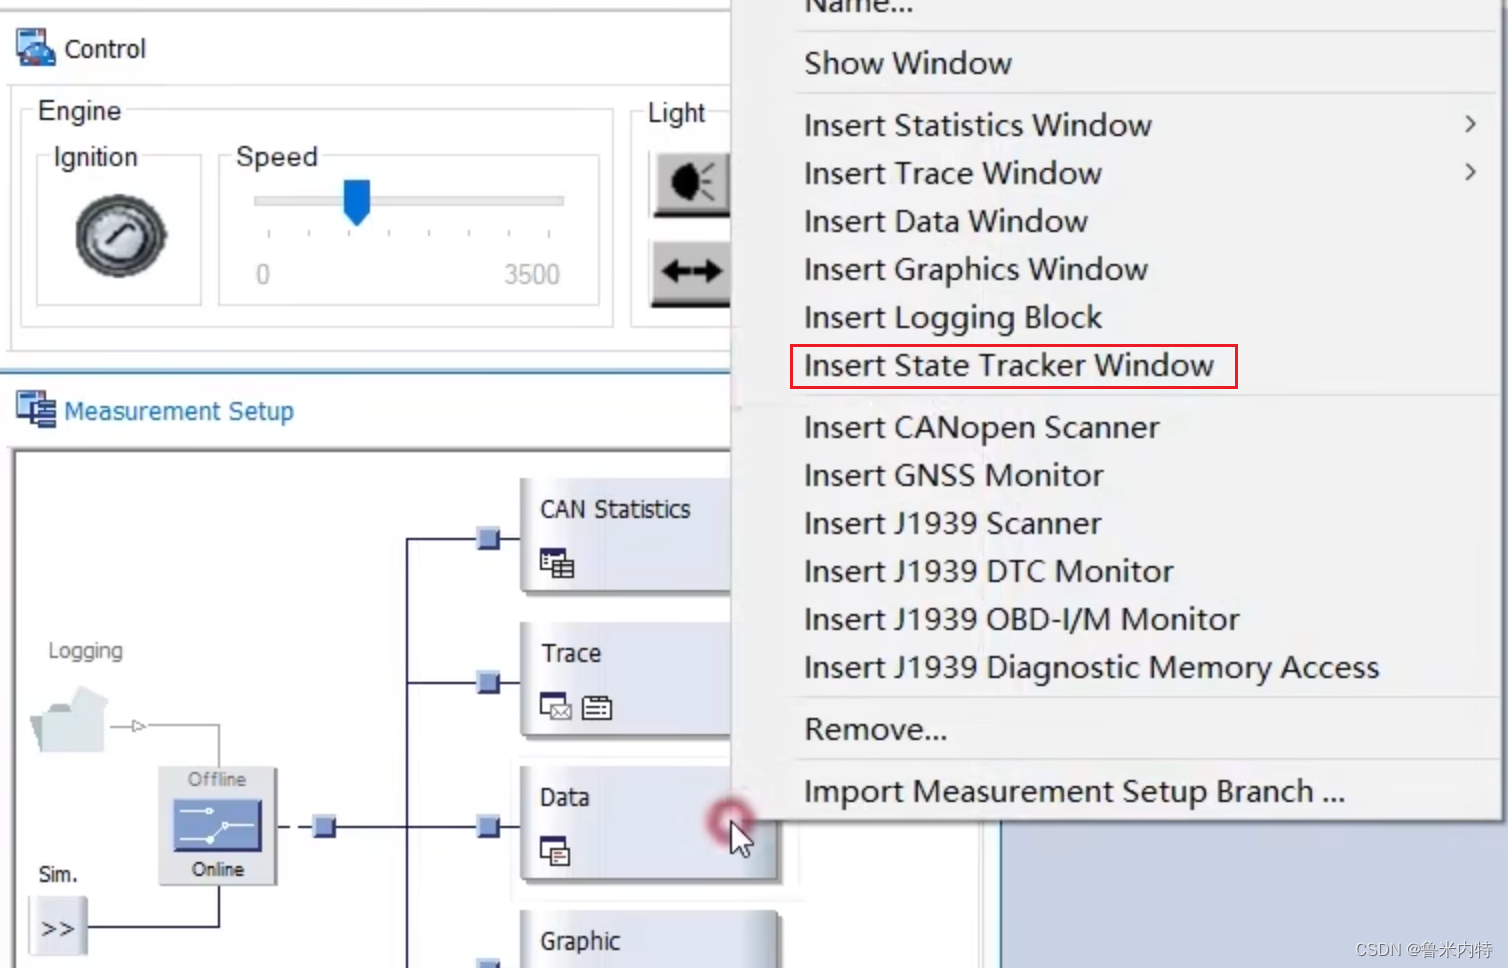Click the hotspot node before Trace block

(488, 683)
